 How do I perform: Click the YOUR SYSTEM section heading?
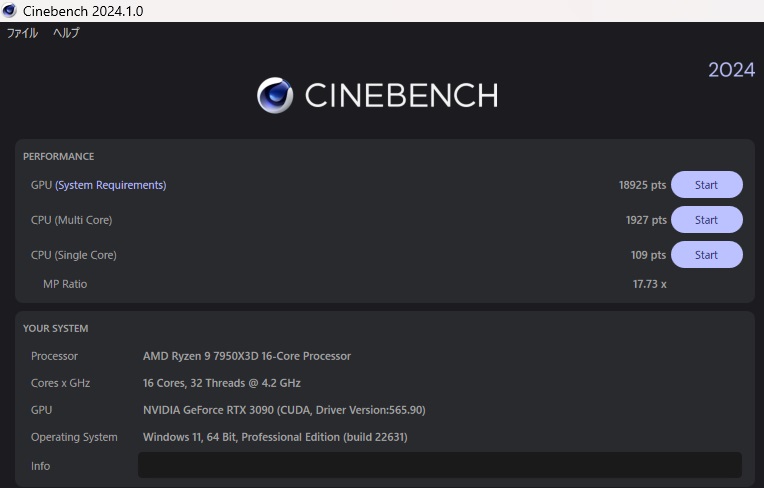[x=56, y=328]
